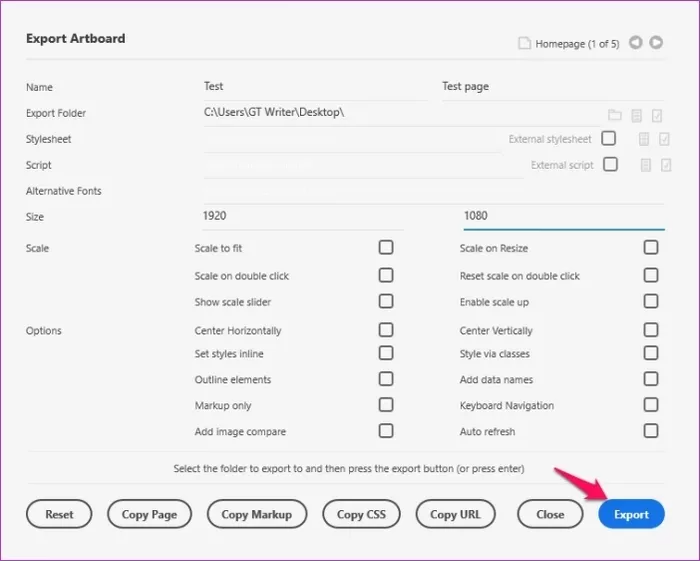The width and height of the screenshot is (700, 561).
Task: Click the document icon in Export Folder row
Action: click(637, 115)
